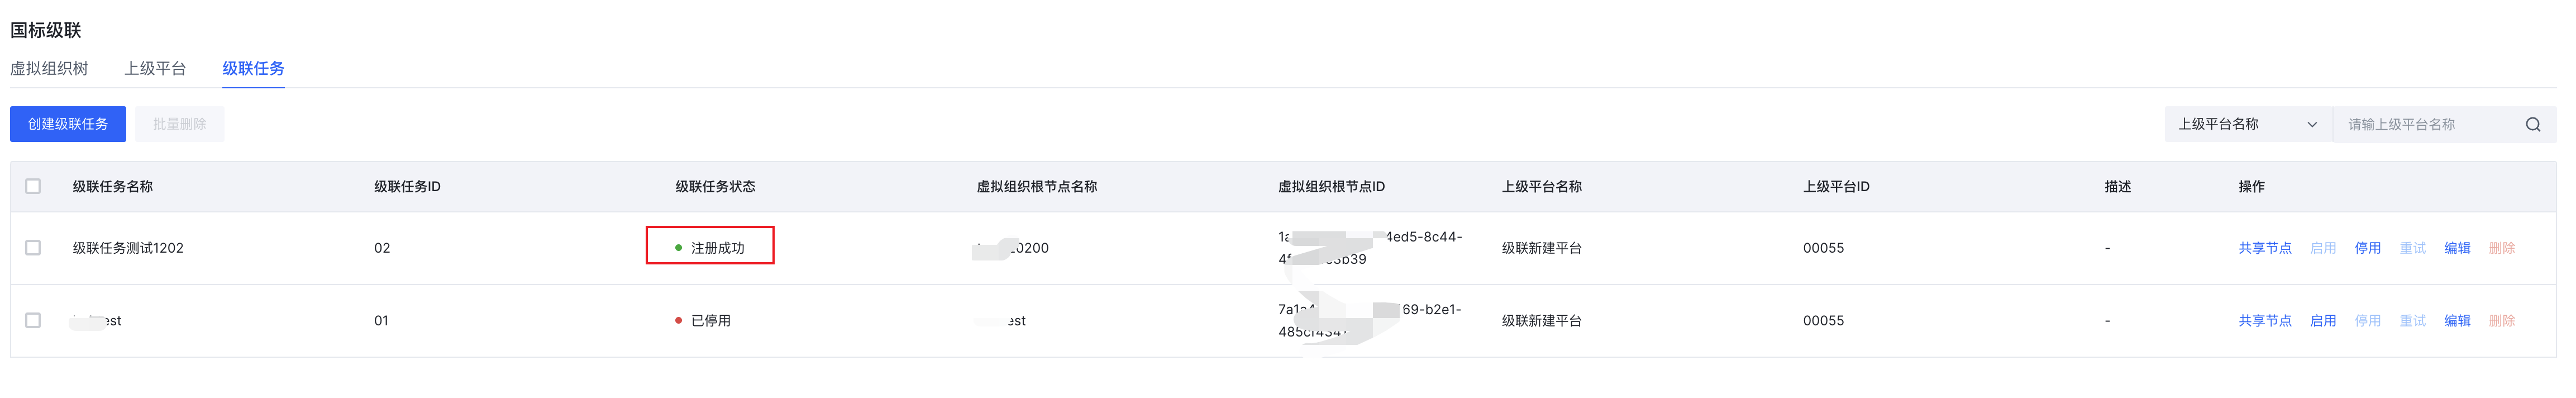2576x398 pixels.
Task: Check the row with task ID 01
Action: [33, 321]
